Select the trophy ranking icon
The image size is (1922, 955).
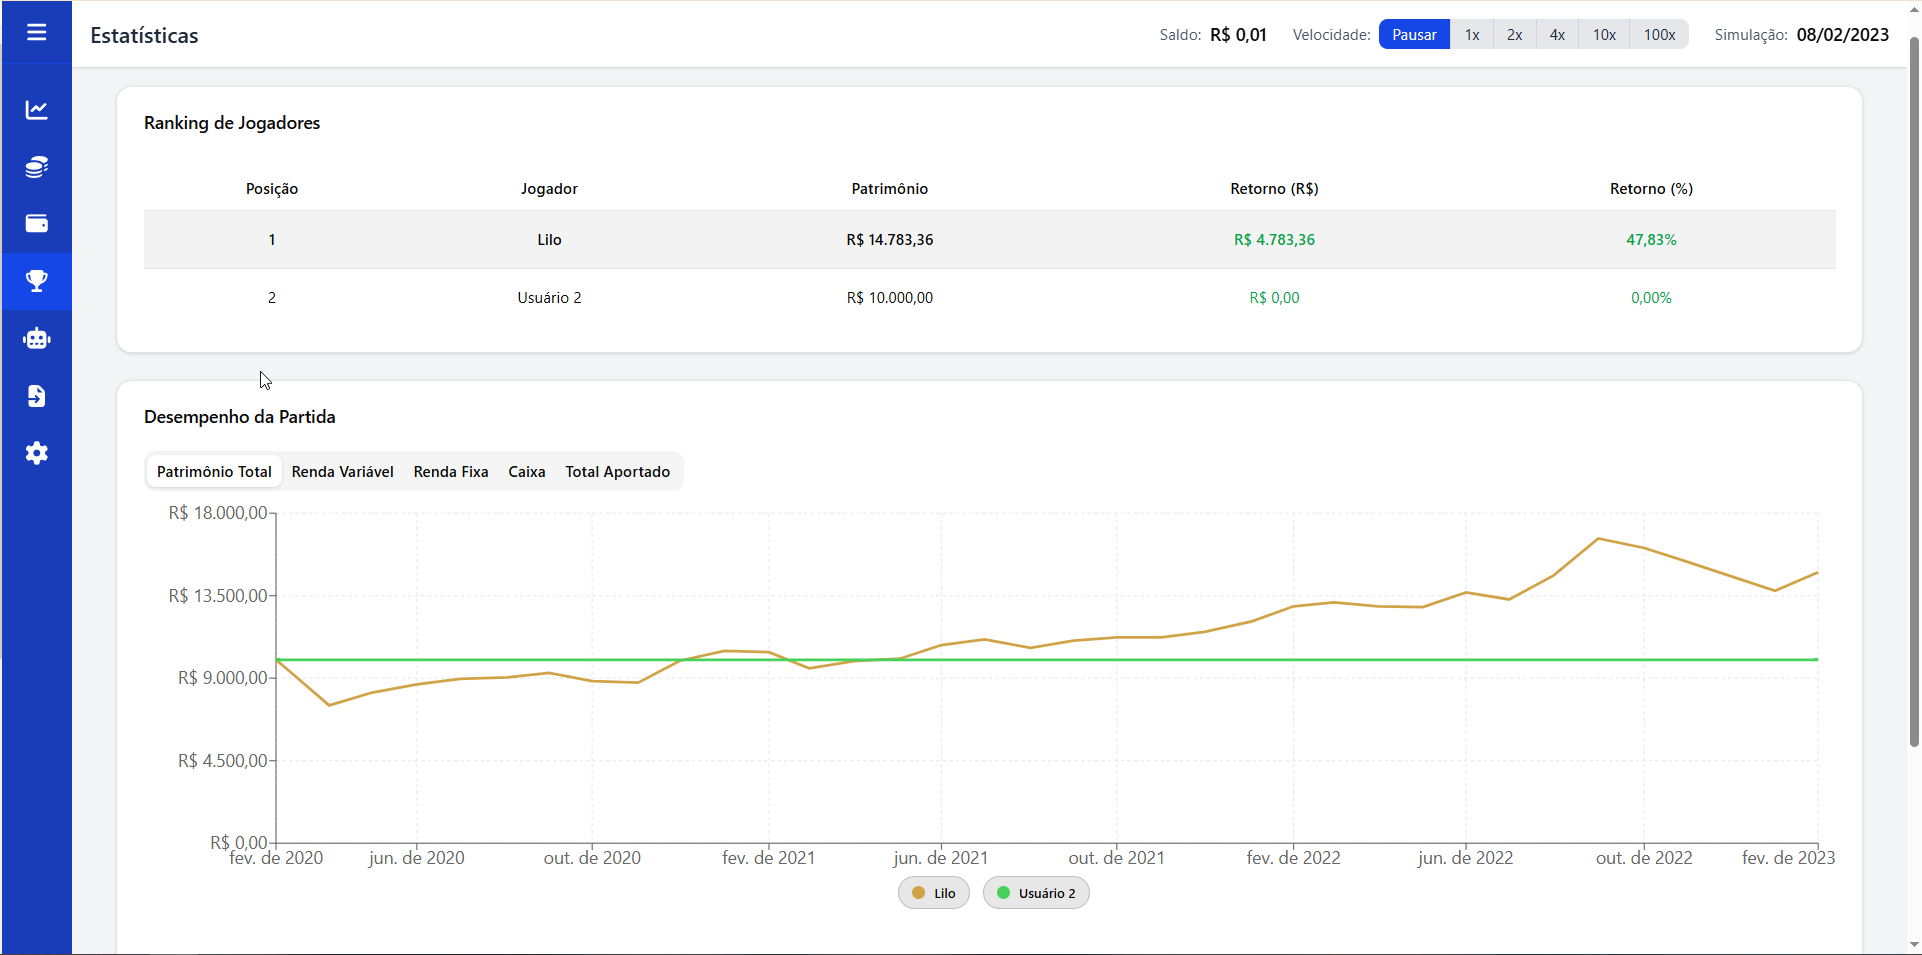click(37, 281)
